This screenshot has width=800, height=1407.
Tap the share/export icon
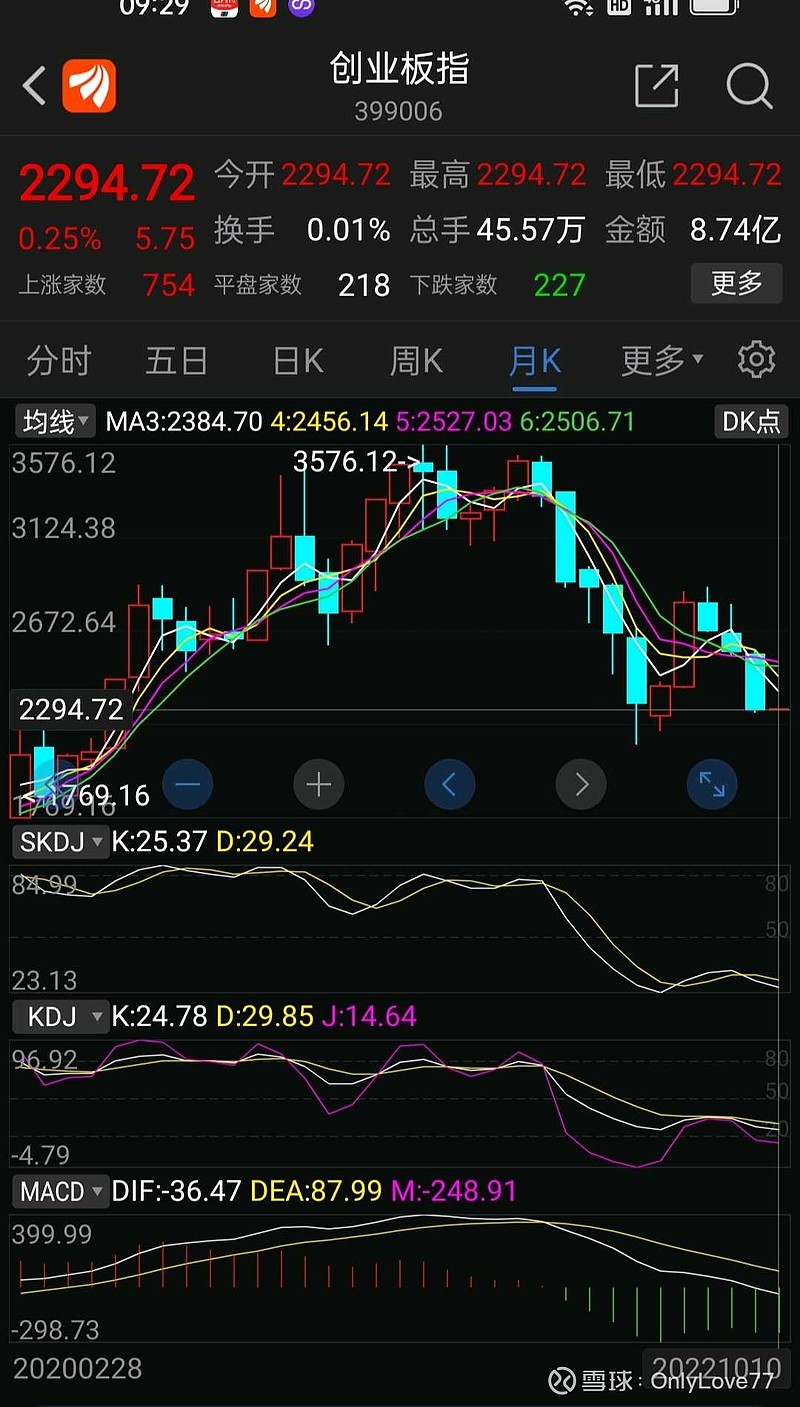pyautogui.click(x=657, y=86)
